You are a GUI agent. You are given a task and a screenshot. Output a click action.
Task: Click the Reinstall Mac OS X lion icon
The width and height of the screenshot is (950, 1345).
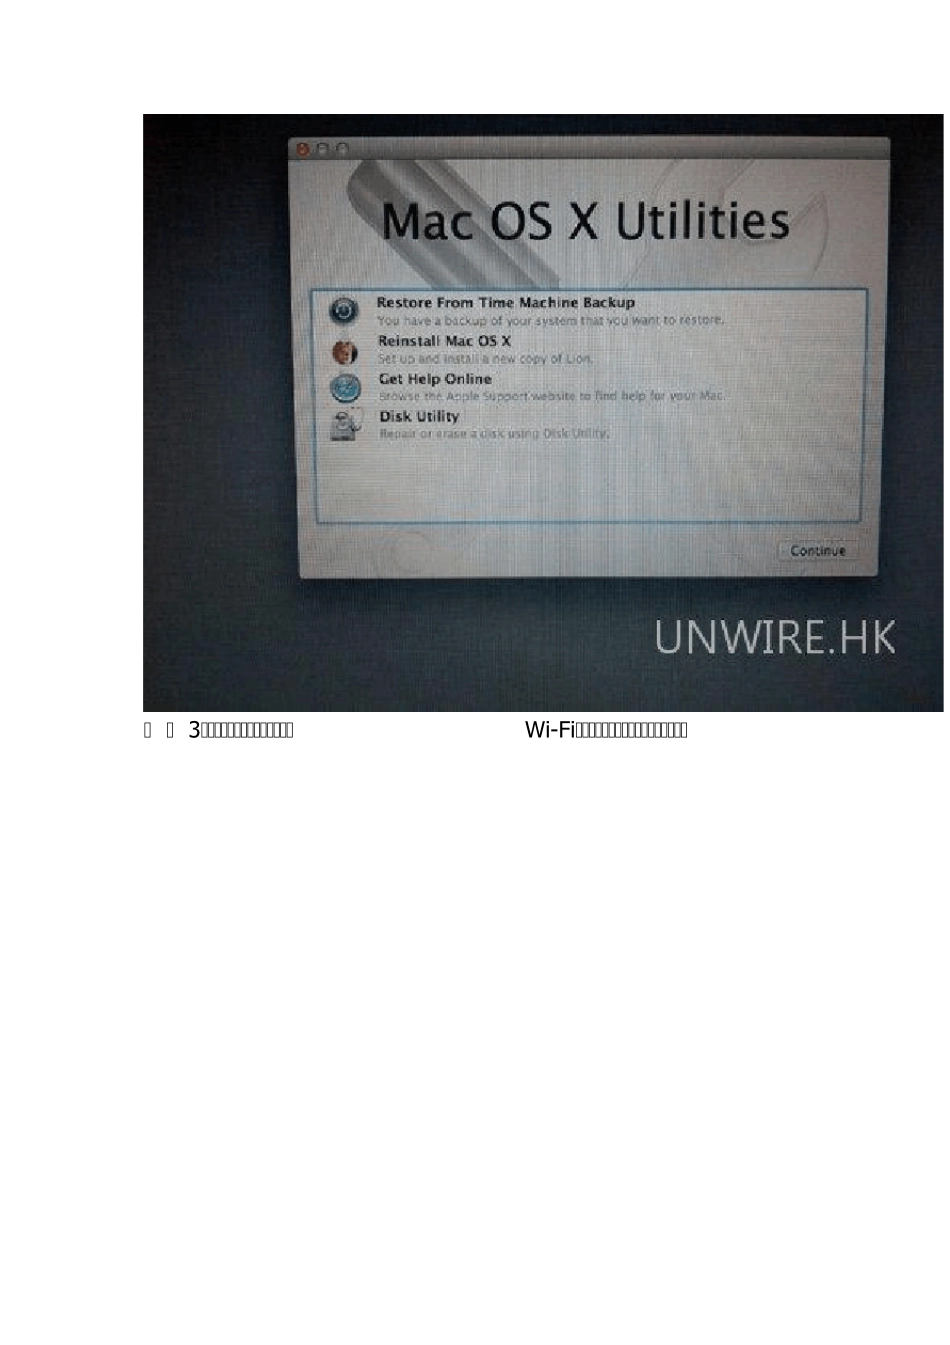pyautogui.click(x=345, y=351)
